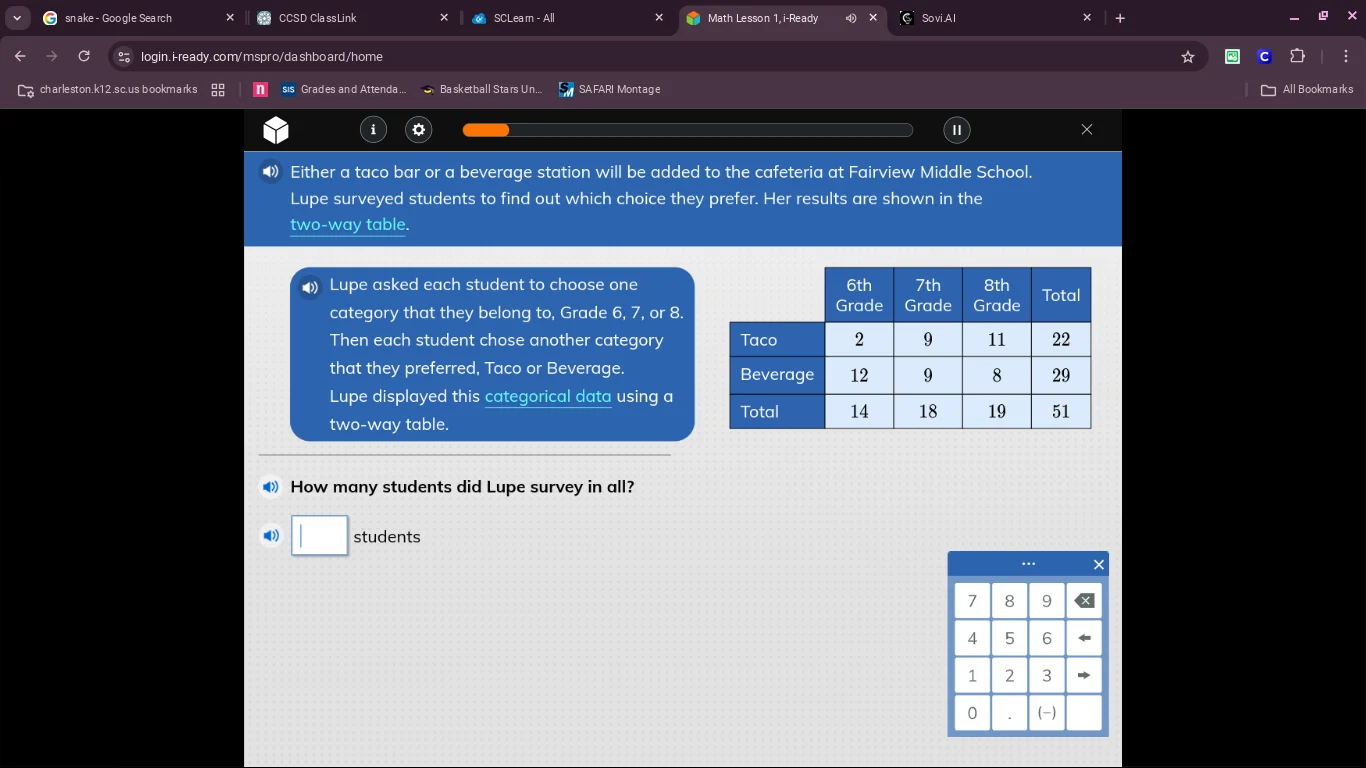
Task: Open the tab search dropdown arrow
Action: (17, 18)
